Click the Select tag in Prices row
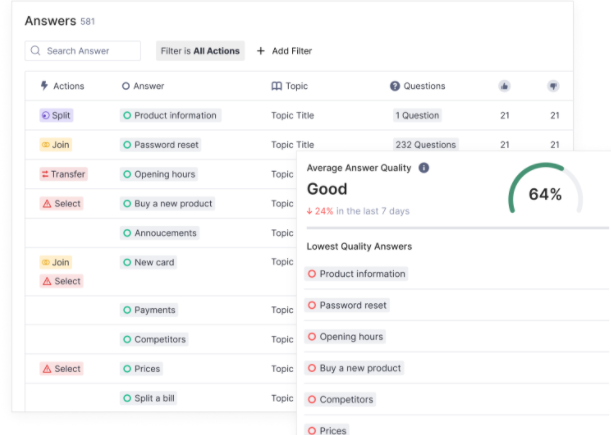Viewport: 611px width, 435px height. (62, 369)
